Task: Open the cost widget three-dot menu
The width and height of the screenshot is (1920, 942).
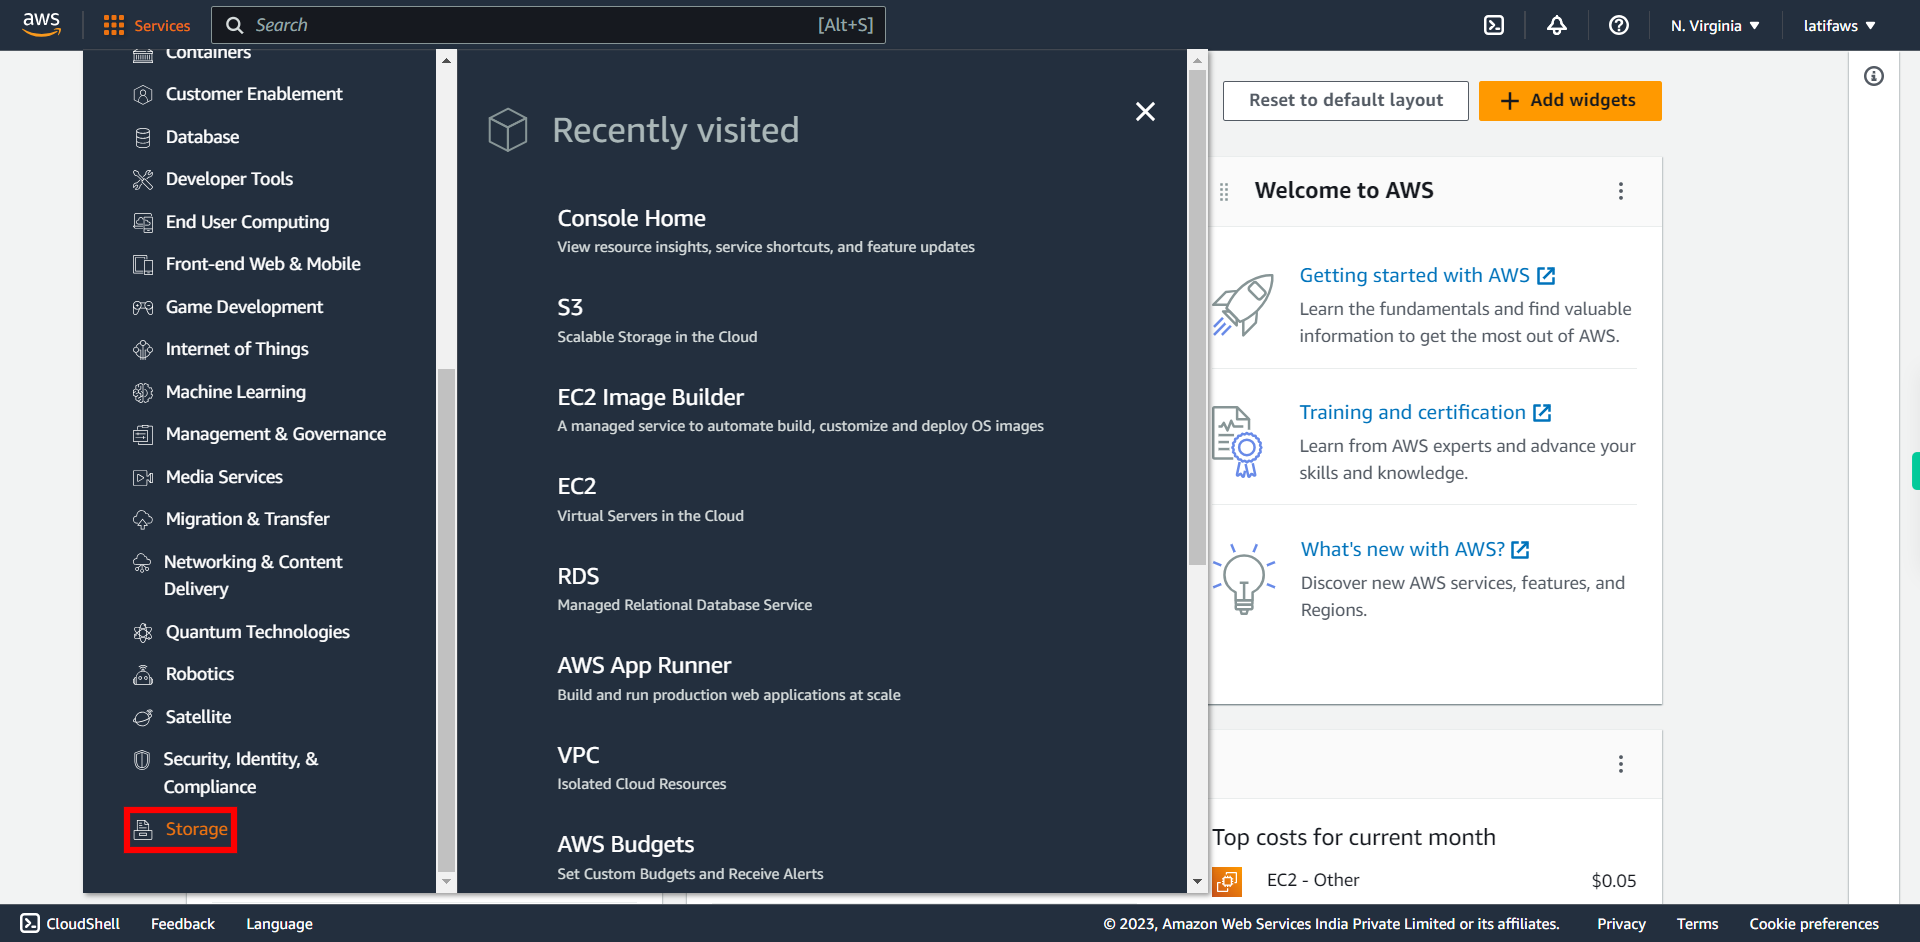Action: click(1621, 764)
